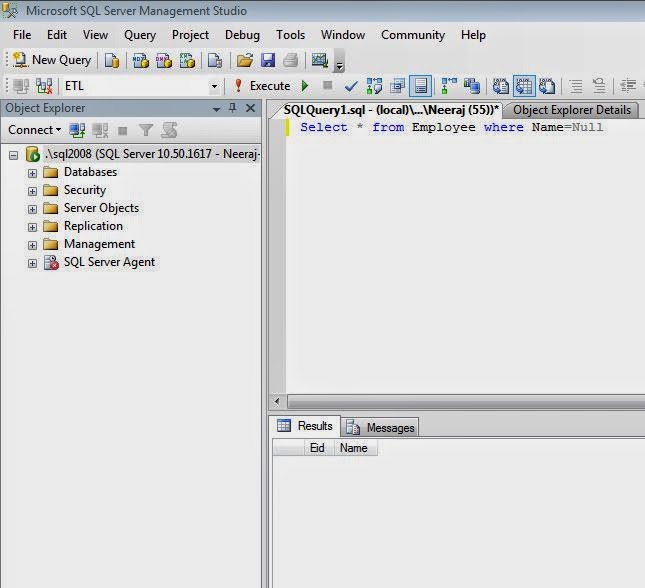The image size is (645, 588).
Task: Click the Filter funnel icon
Action: pos(146,130)
